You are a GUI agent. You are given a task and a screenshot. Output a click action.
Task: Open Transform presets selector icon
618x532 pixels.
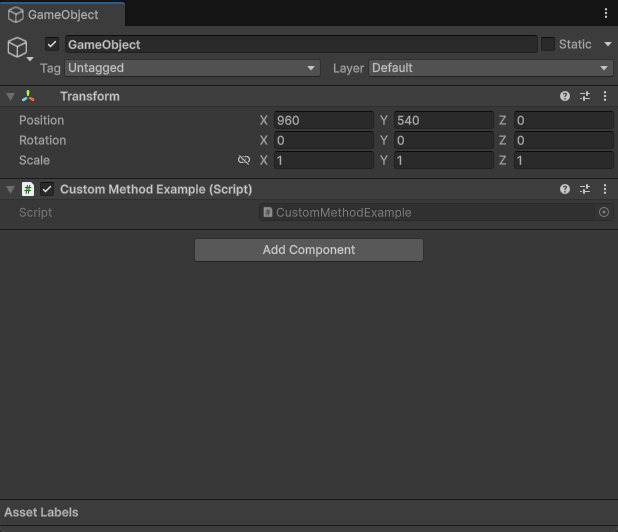(585, 97)
